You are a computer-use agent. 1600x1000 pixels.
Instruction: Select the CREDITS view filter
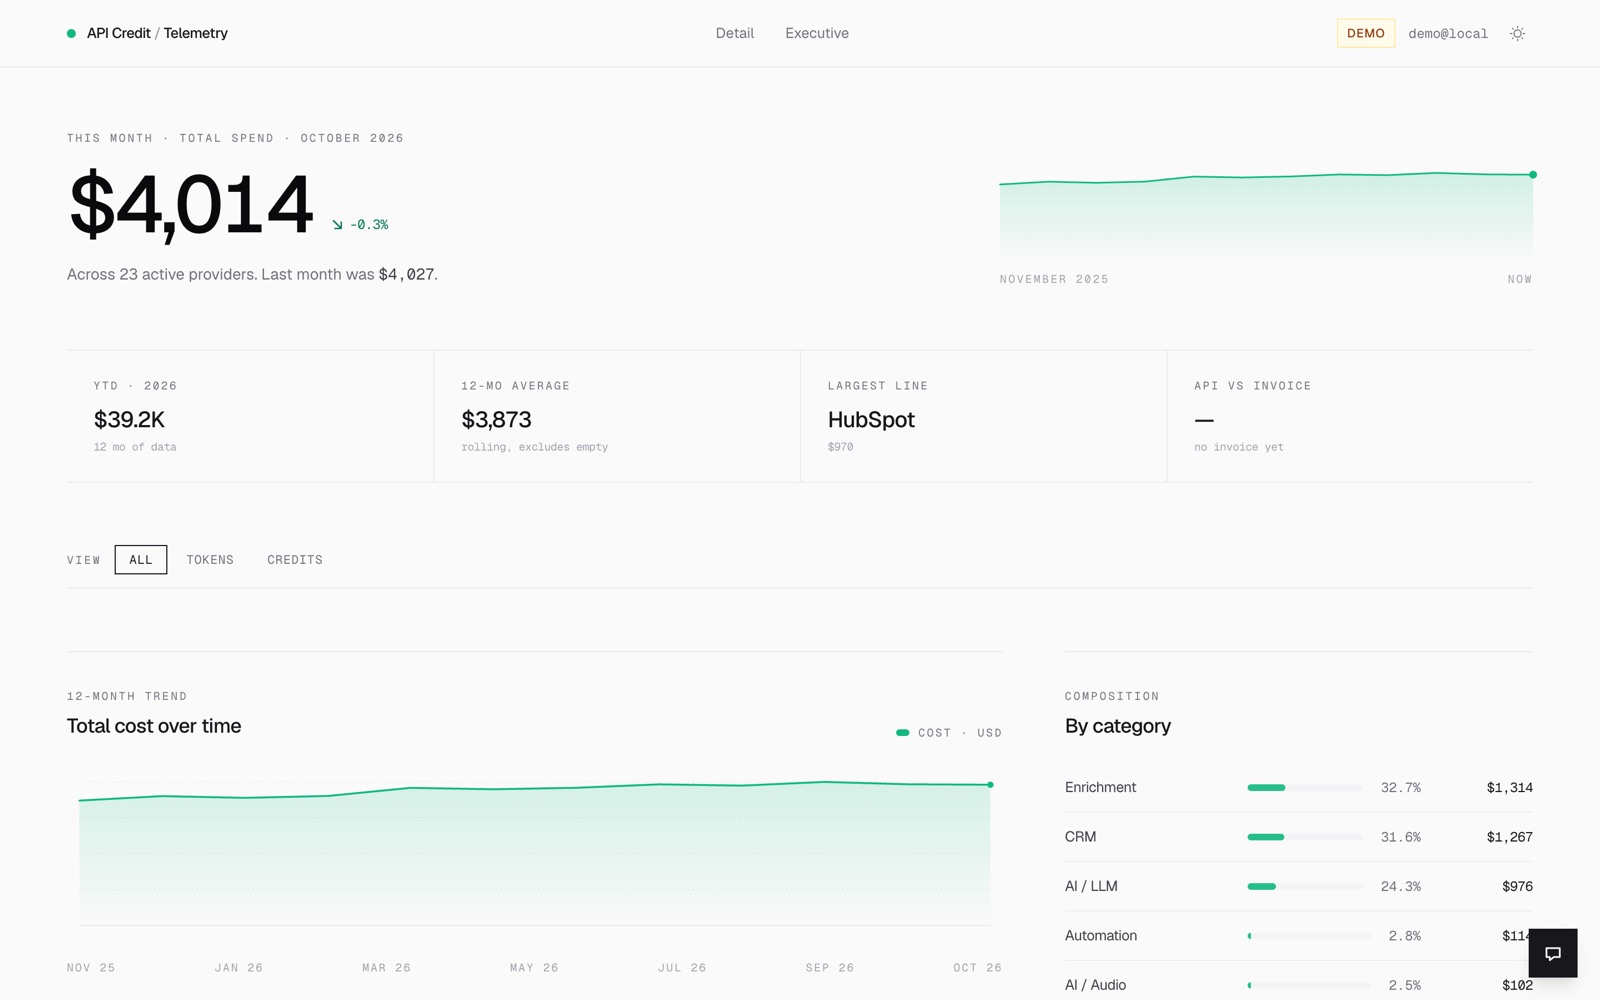coord(295,560)
